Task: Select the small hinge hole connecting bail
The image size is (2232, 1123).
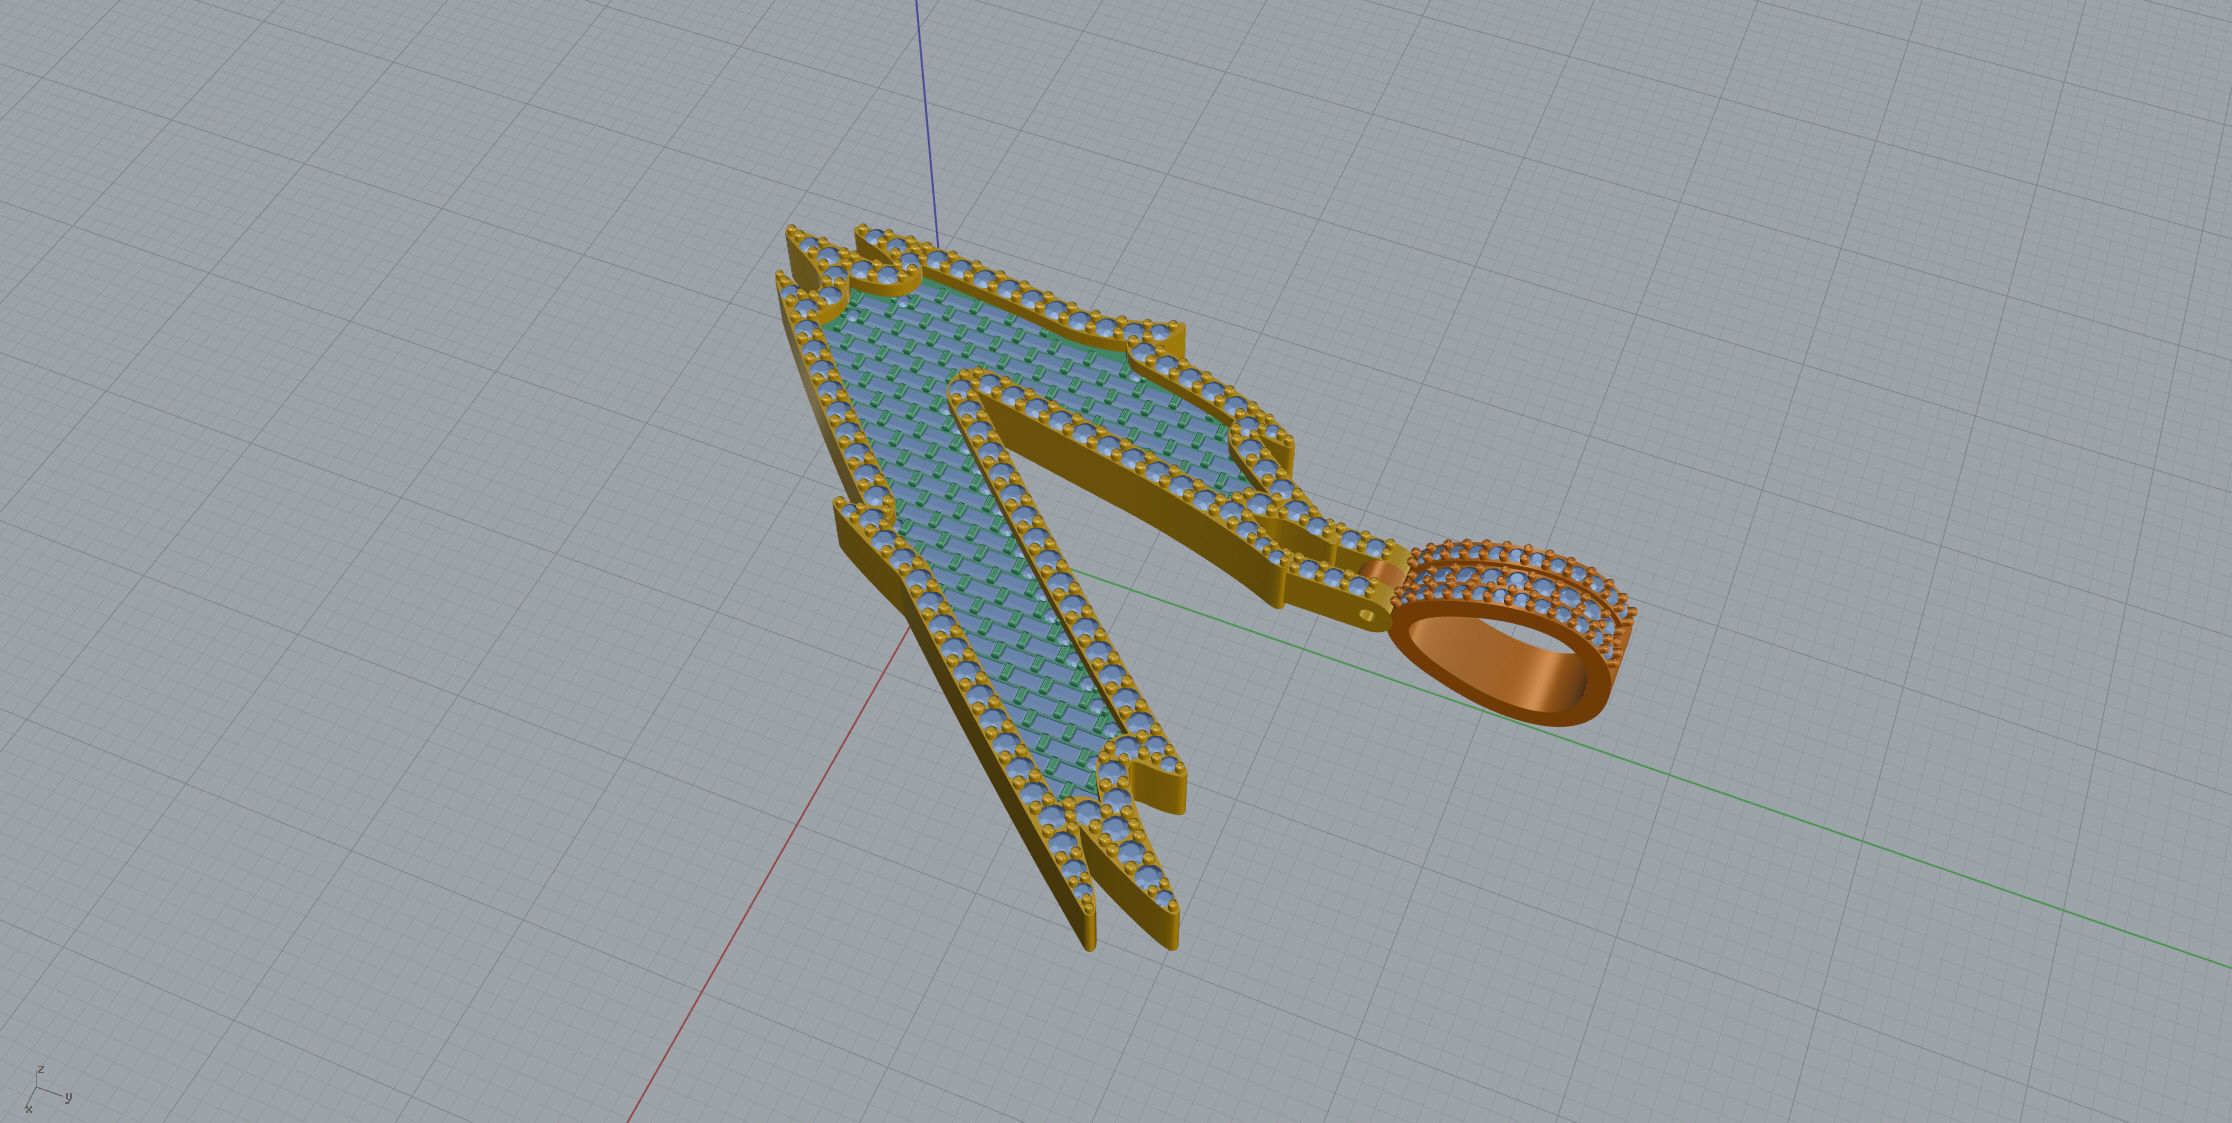Action: 1365,617
